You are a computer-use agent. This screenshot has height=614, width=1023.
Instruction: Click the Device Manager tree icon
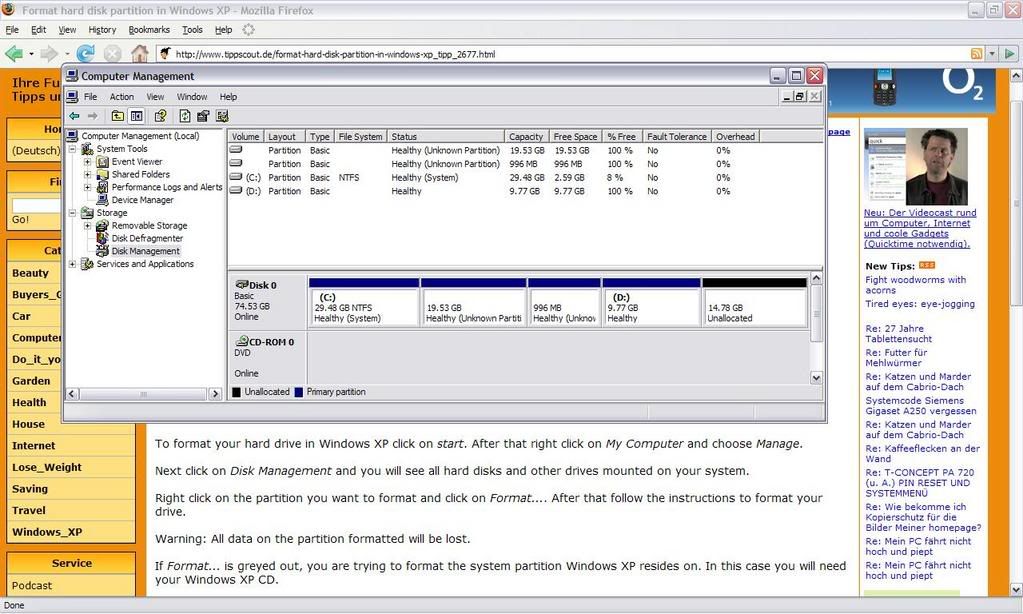(102, 200)
